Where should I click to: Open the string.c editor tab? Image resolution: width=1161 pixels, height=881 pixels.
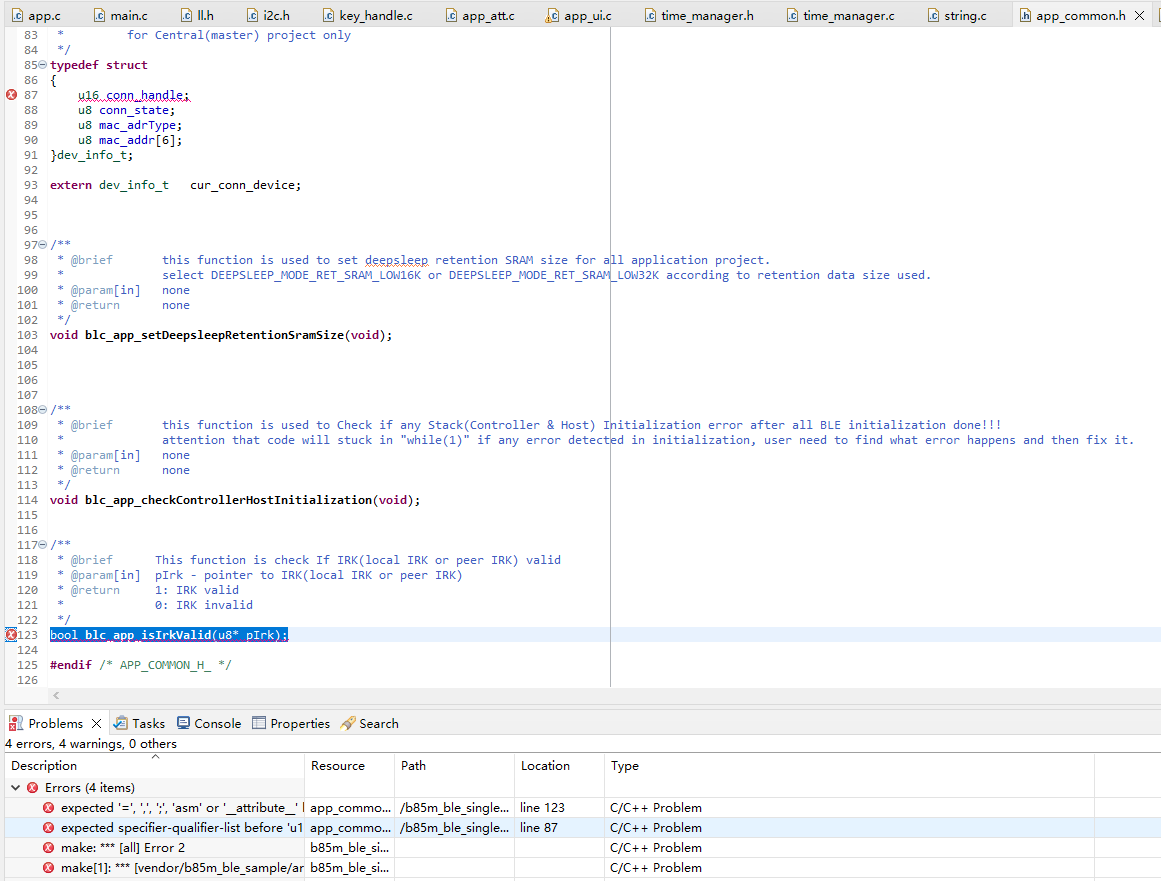point(957,15)
